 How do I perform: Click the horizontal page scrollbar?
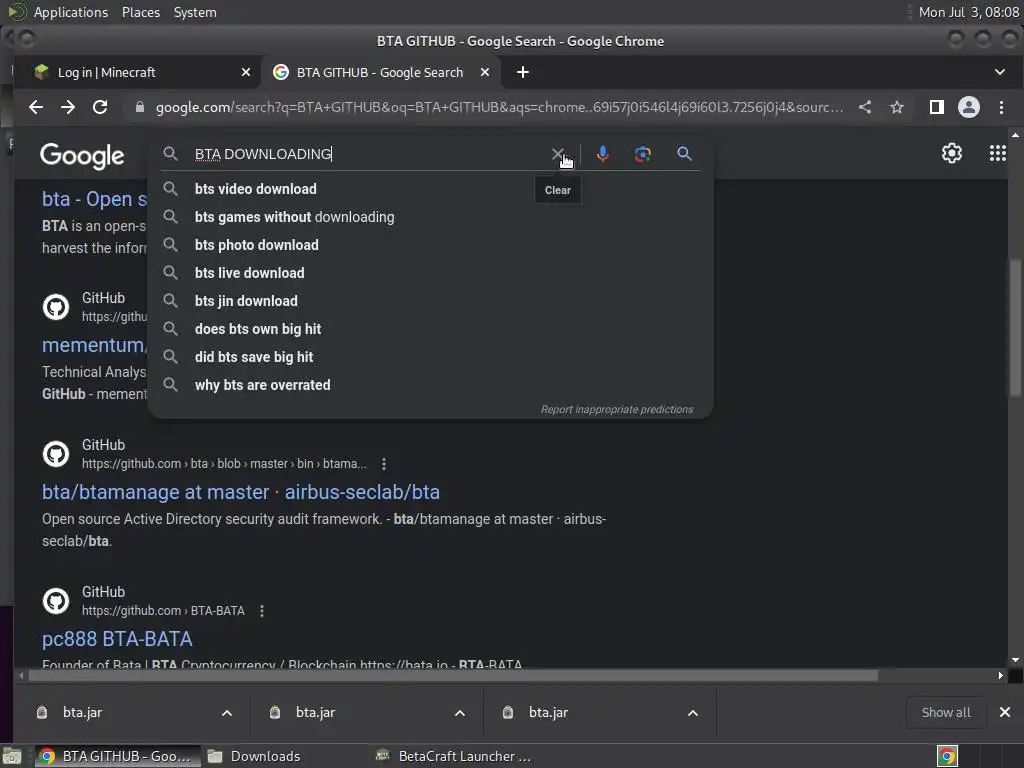453,675
